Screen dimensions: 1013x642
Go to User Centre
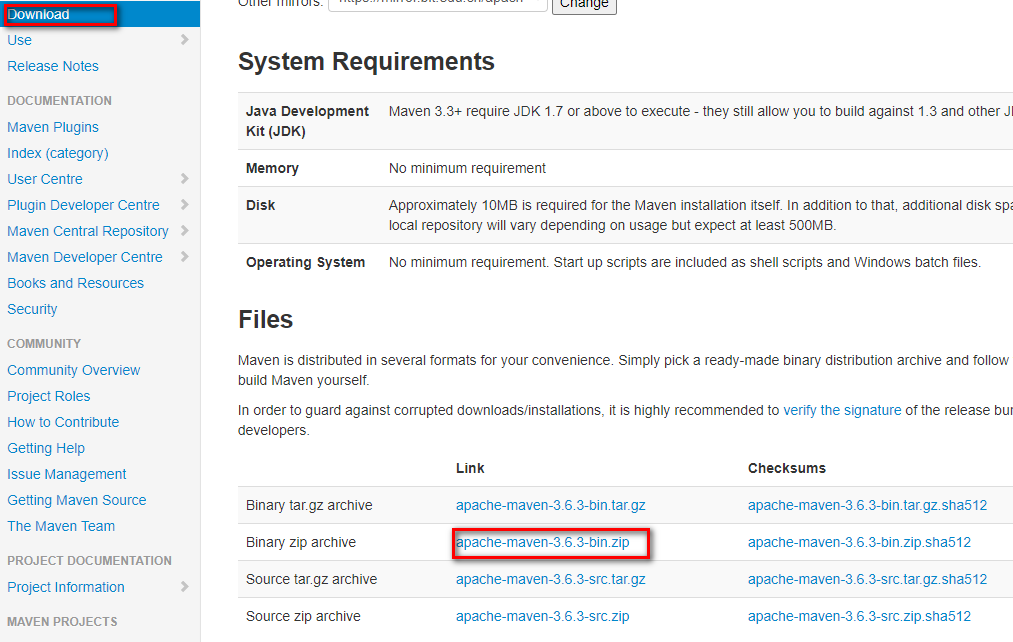click(45, 179)
